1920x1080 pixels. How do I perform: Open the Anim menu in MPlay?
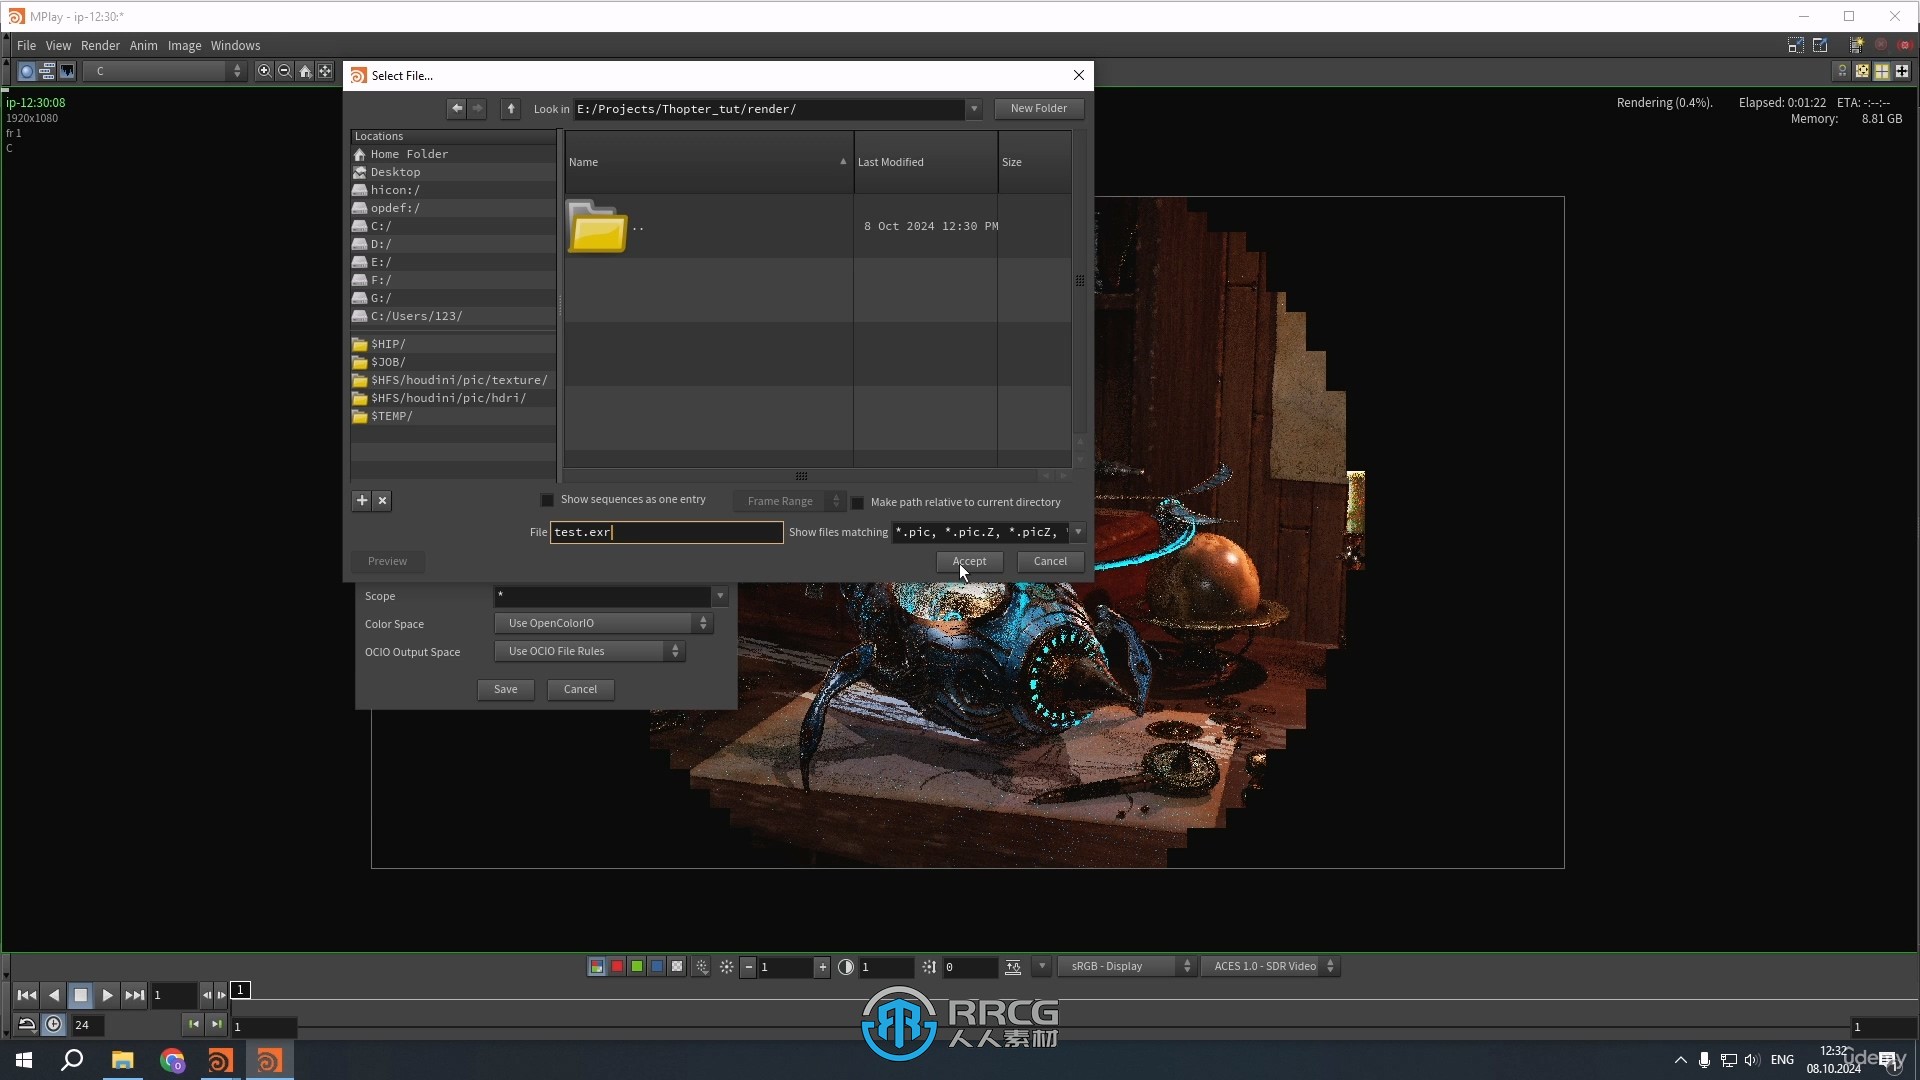click(144, 44)
